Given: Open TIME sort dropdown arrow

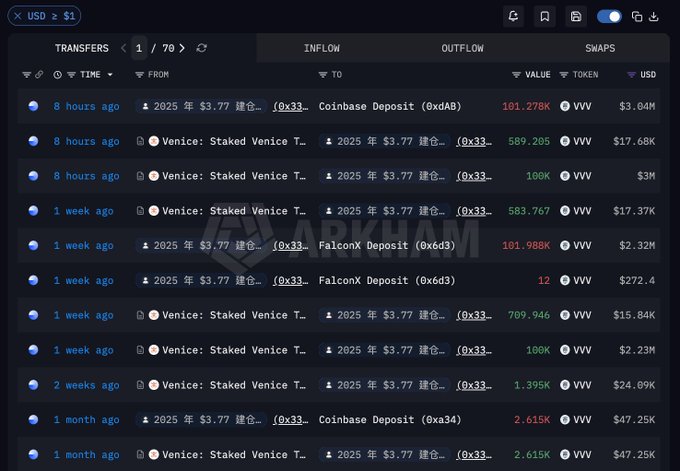Looking at the screenshot, I should point(110,75).
